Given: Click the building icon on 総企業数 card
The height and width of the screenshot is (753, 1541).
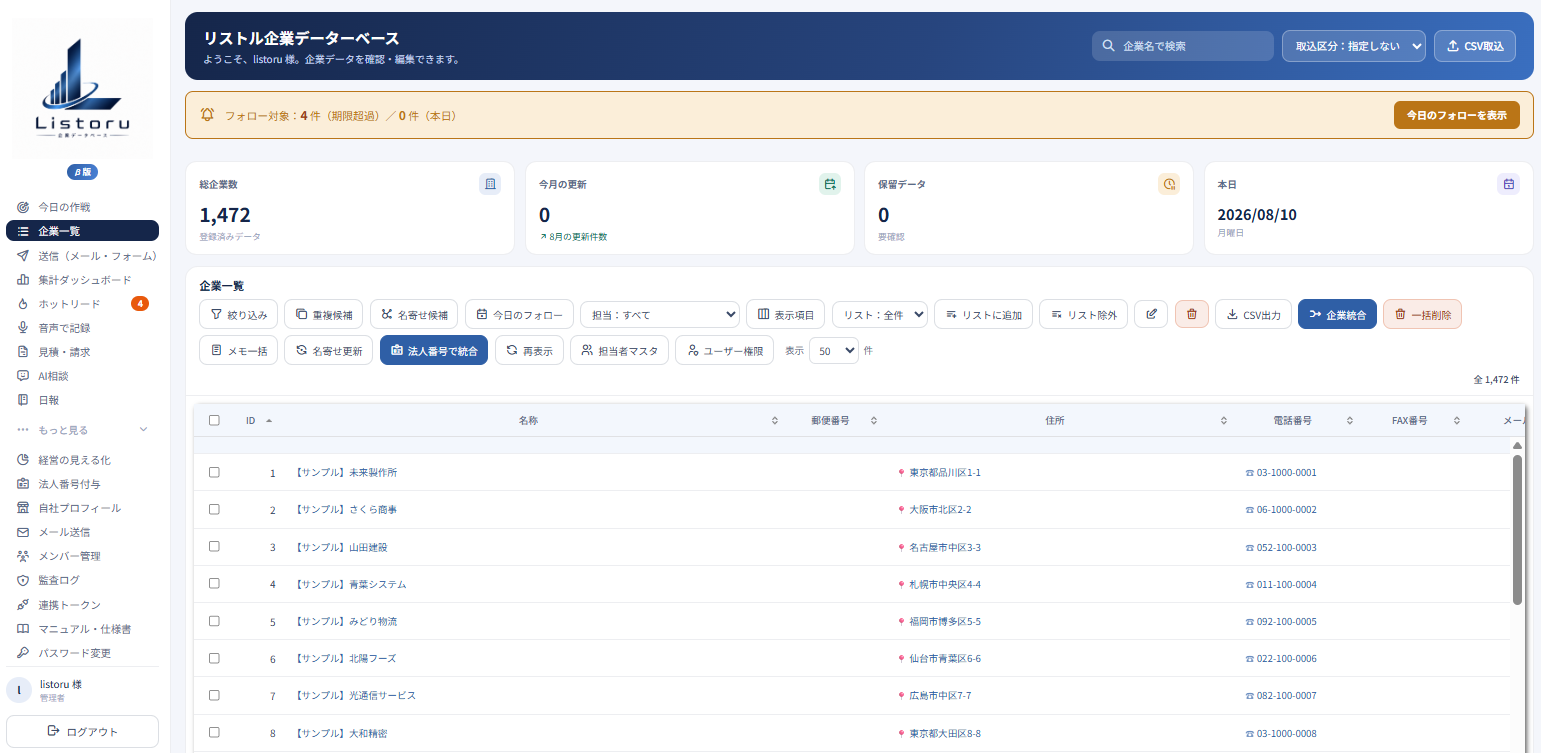Looking at the screenshot, I should coord(490,184).
